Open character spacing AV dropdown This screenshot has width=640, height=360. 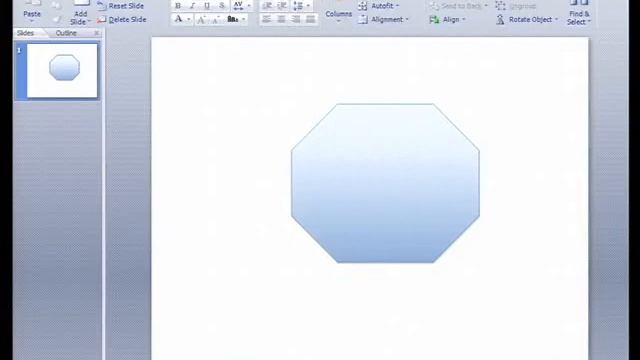coord(242,6)
